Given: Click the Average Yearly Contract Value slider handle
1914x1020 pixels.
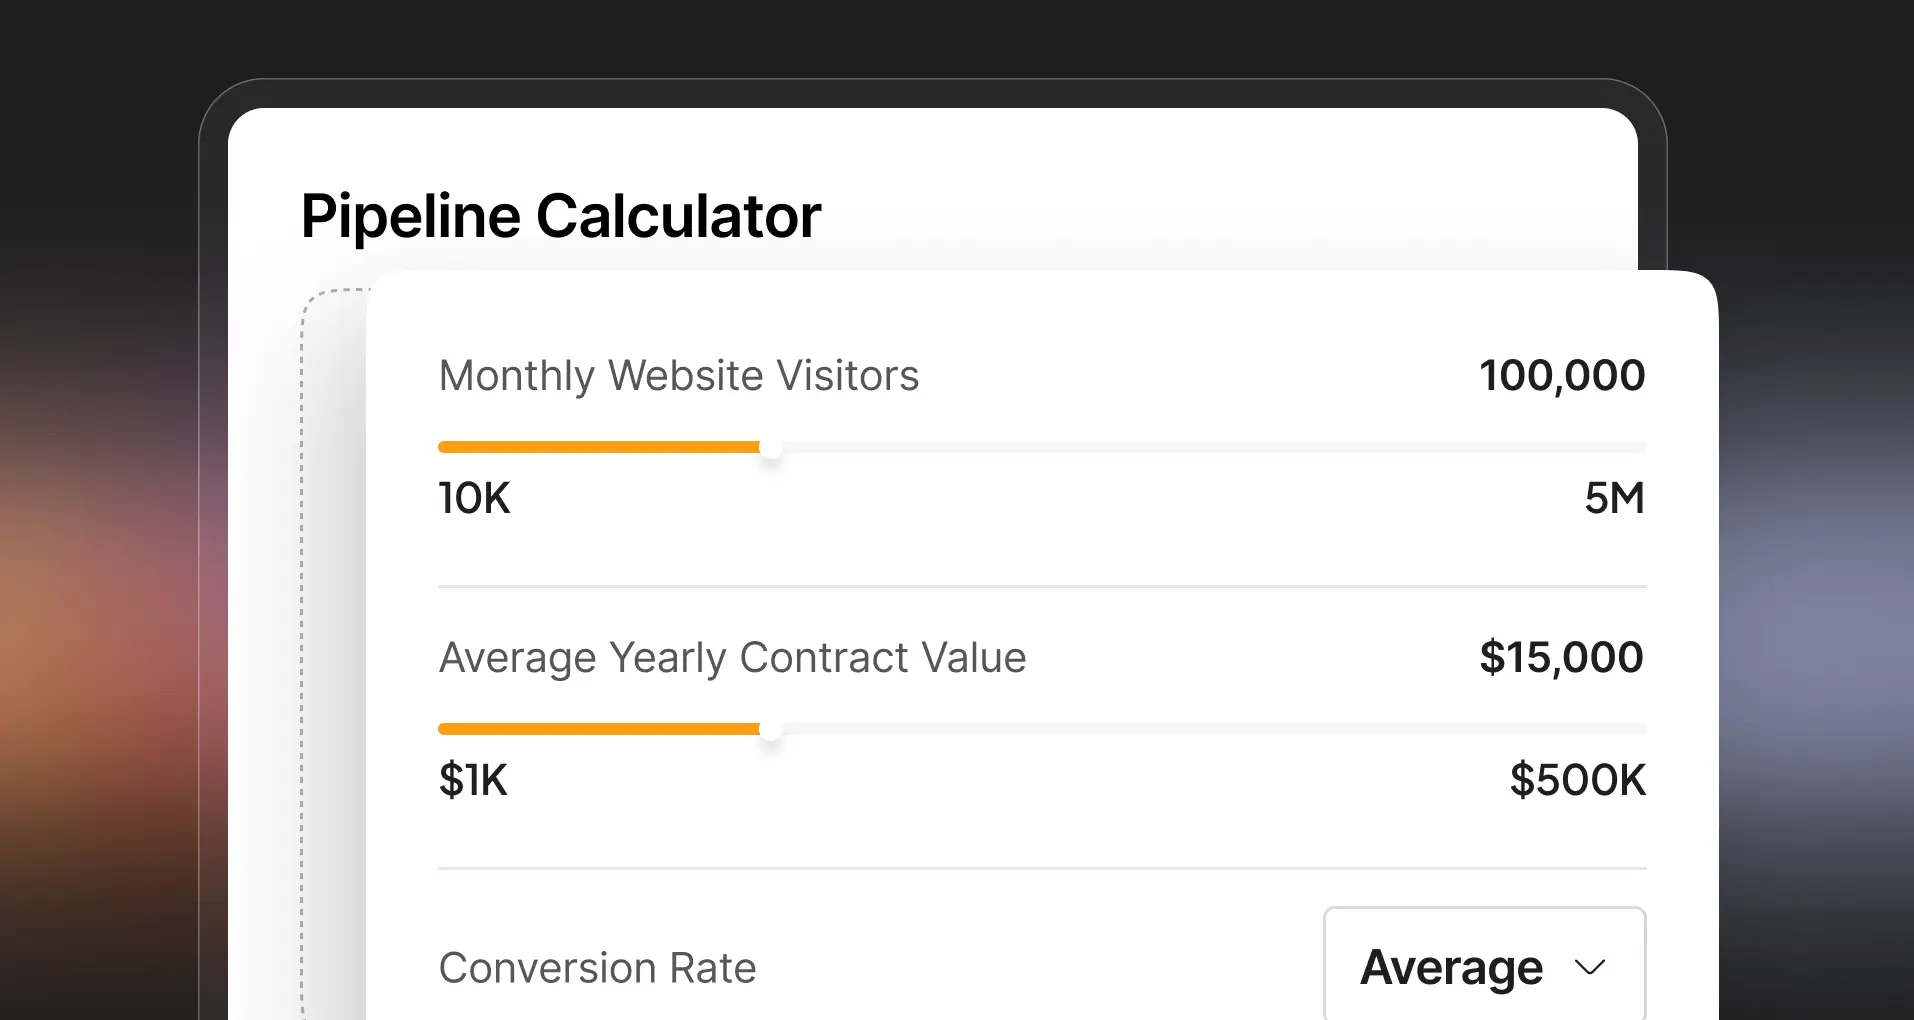Looking at the screenshot, I should coord(770,730).
